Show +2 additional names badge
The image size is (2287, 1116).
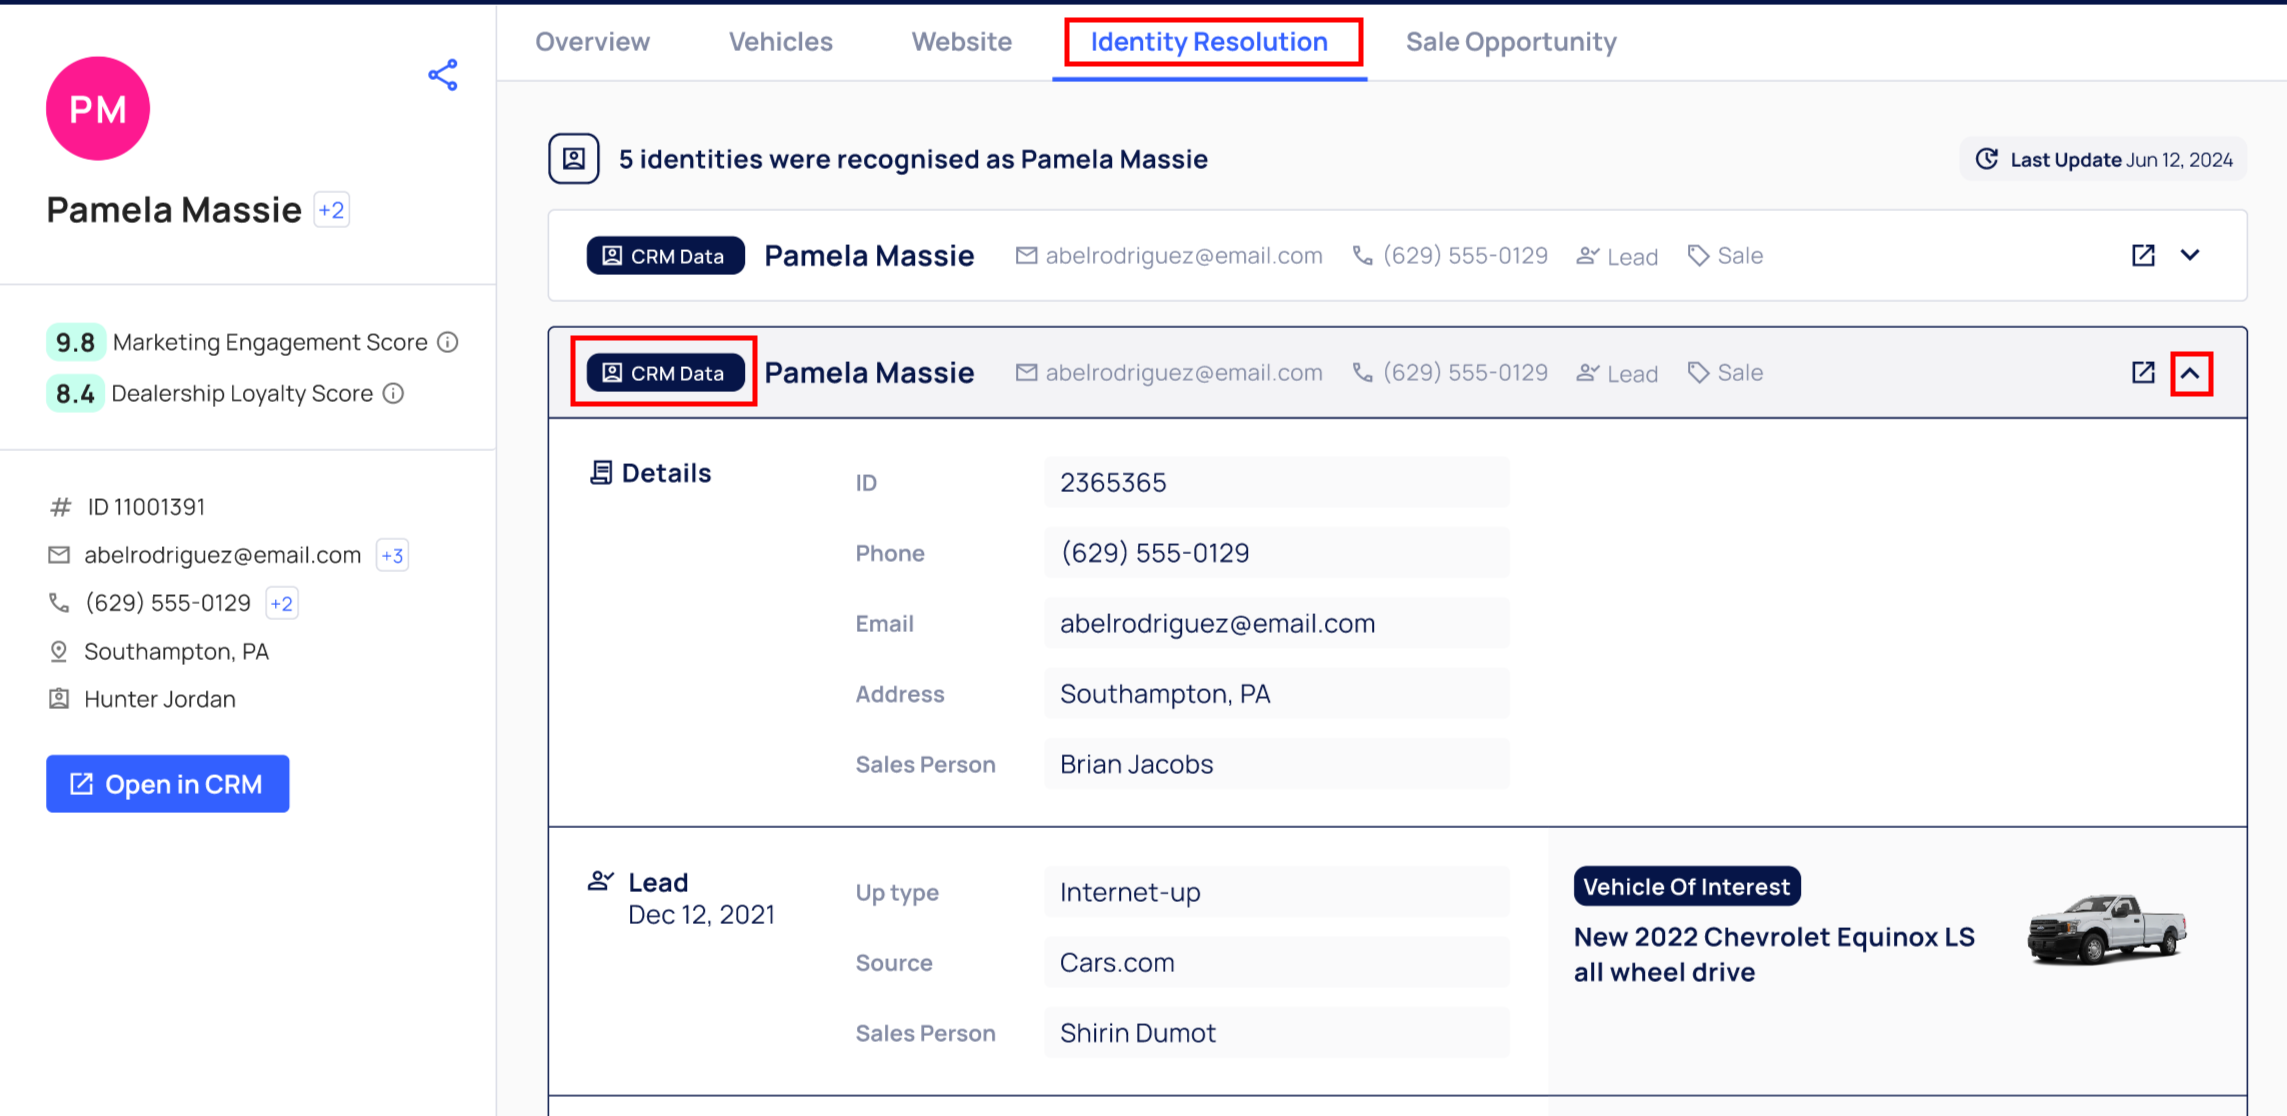pyautogui.click(x=331, y=210)
